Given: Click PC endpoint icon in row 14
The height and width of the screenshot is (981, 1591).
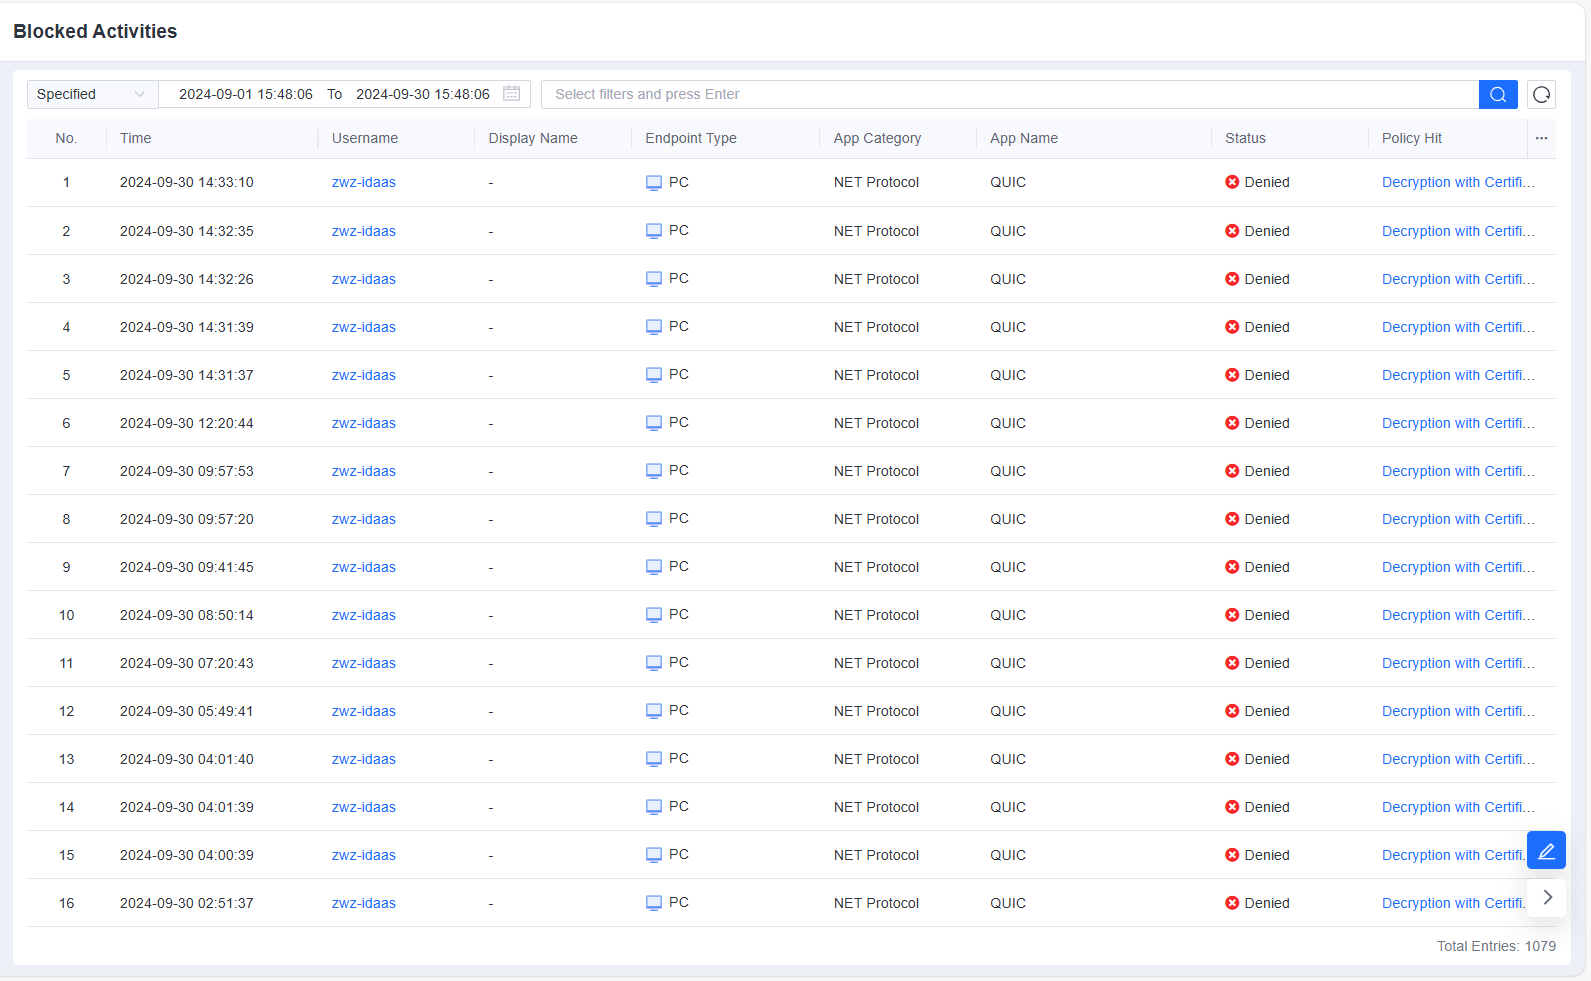Looking at the screenshot, I should tap(654, 807).
